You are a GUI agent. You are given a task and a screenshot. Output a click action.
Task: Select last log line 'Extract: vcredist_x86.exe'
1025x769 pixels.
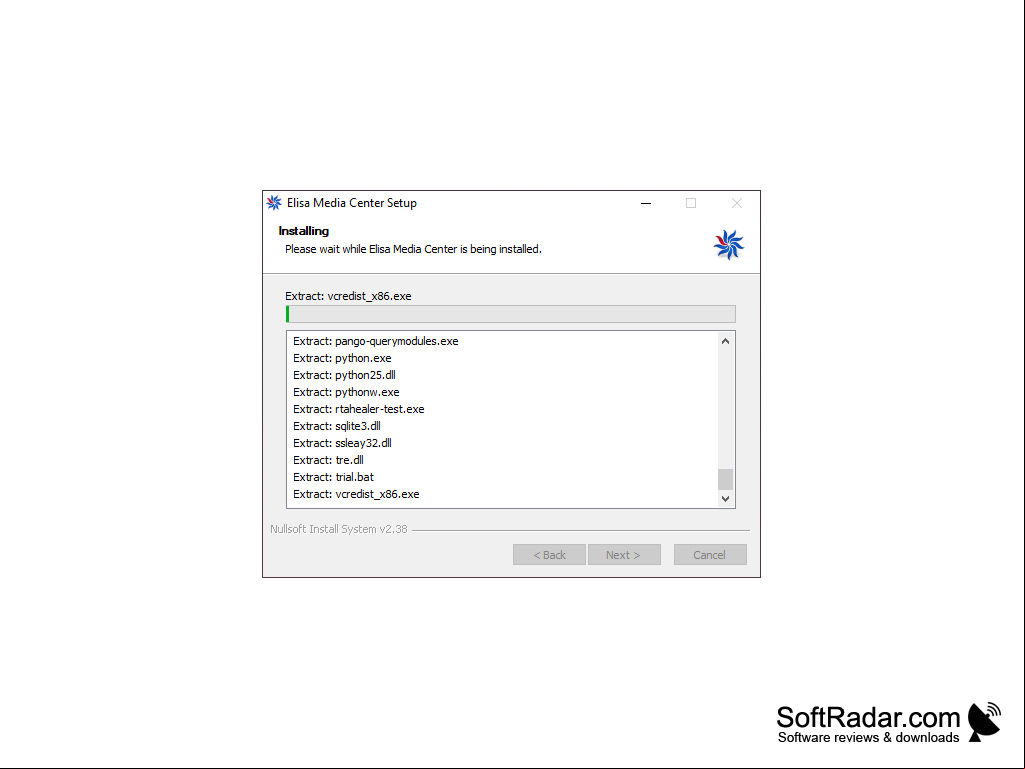(356, 494)
